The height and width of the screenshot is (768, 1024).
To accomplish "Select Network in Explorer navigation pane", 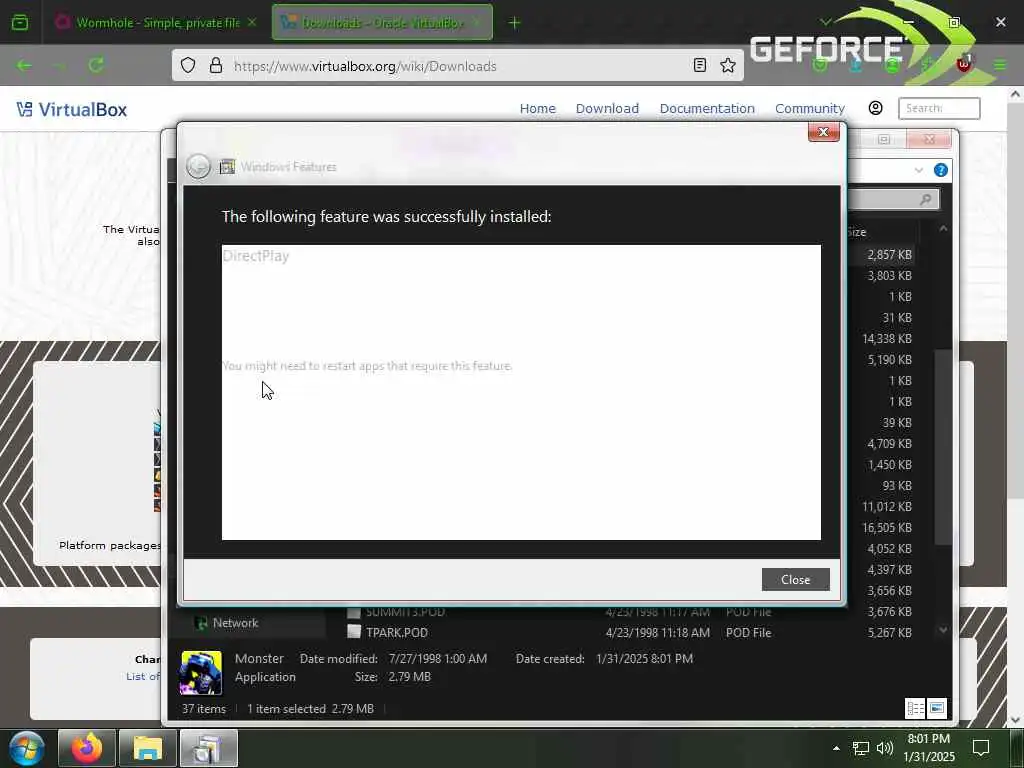I will [x=235, y=623].
